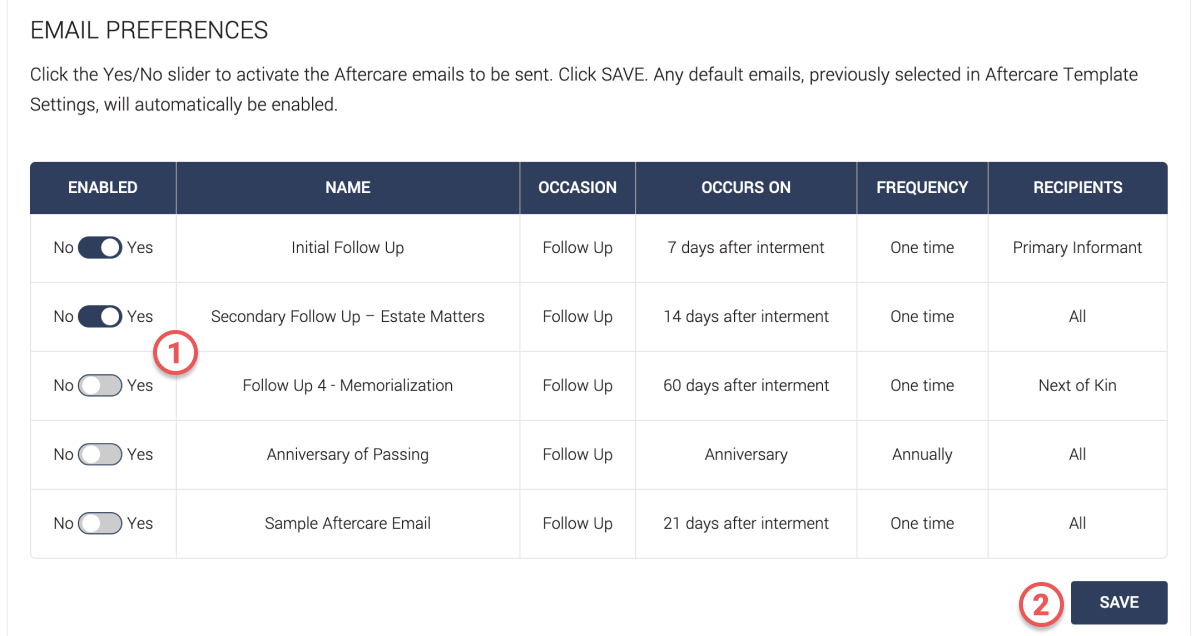Select the FREQUENCY column header
Viewport: 1200px width, 636px height.
[x=922, y=187]
